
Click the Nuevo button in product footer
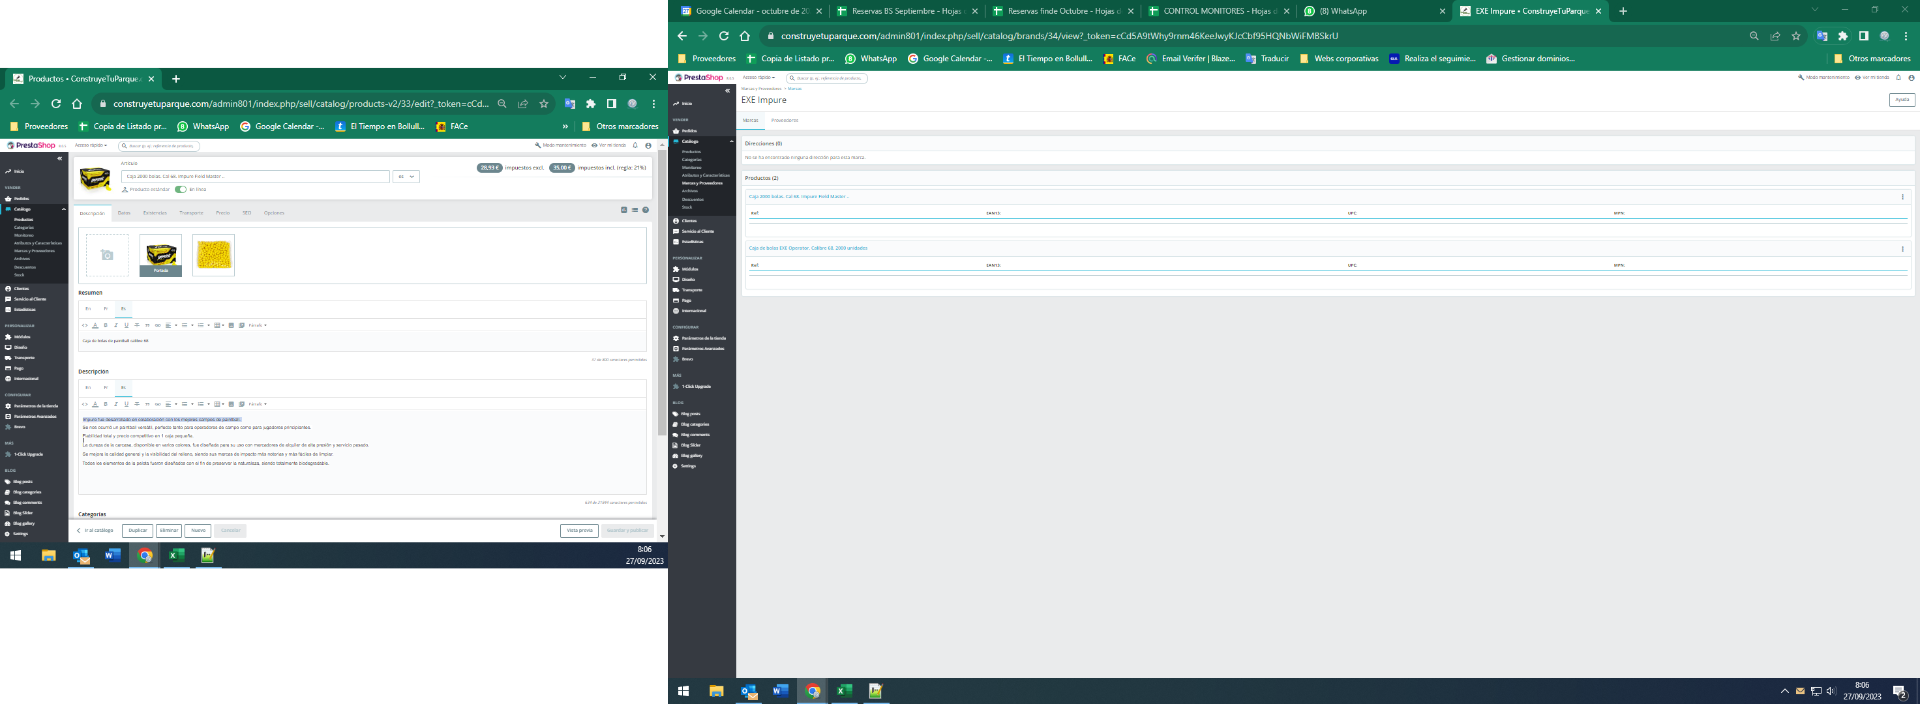click(198, 530)
